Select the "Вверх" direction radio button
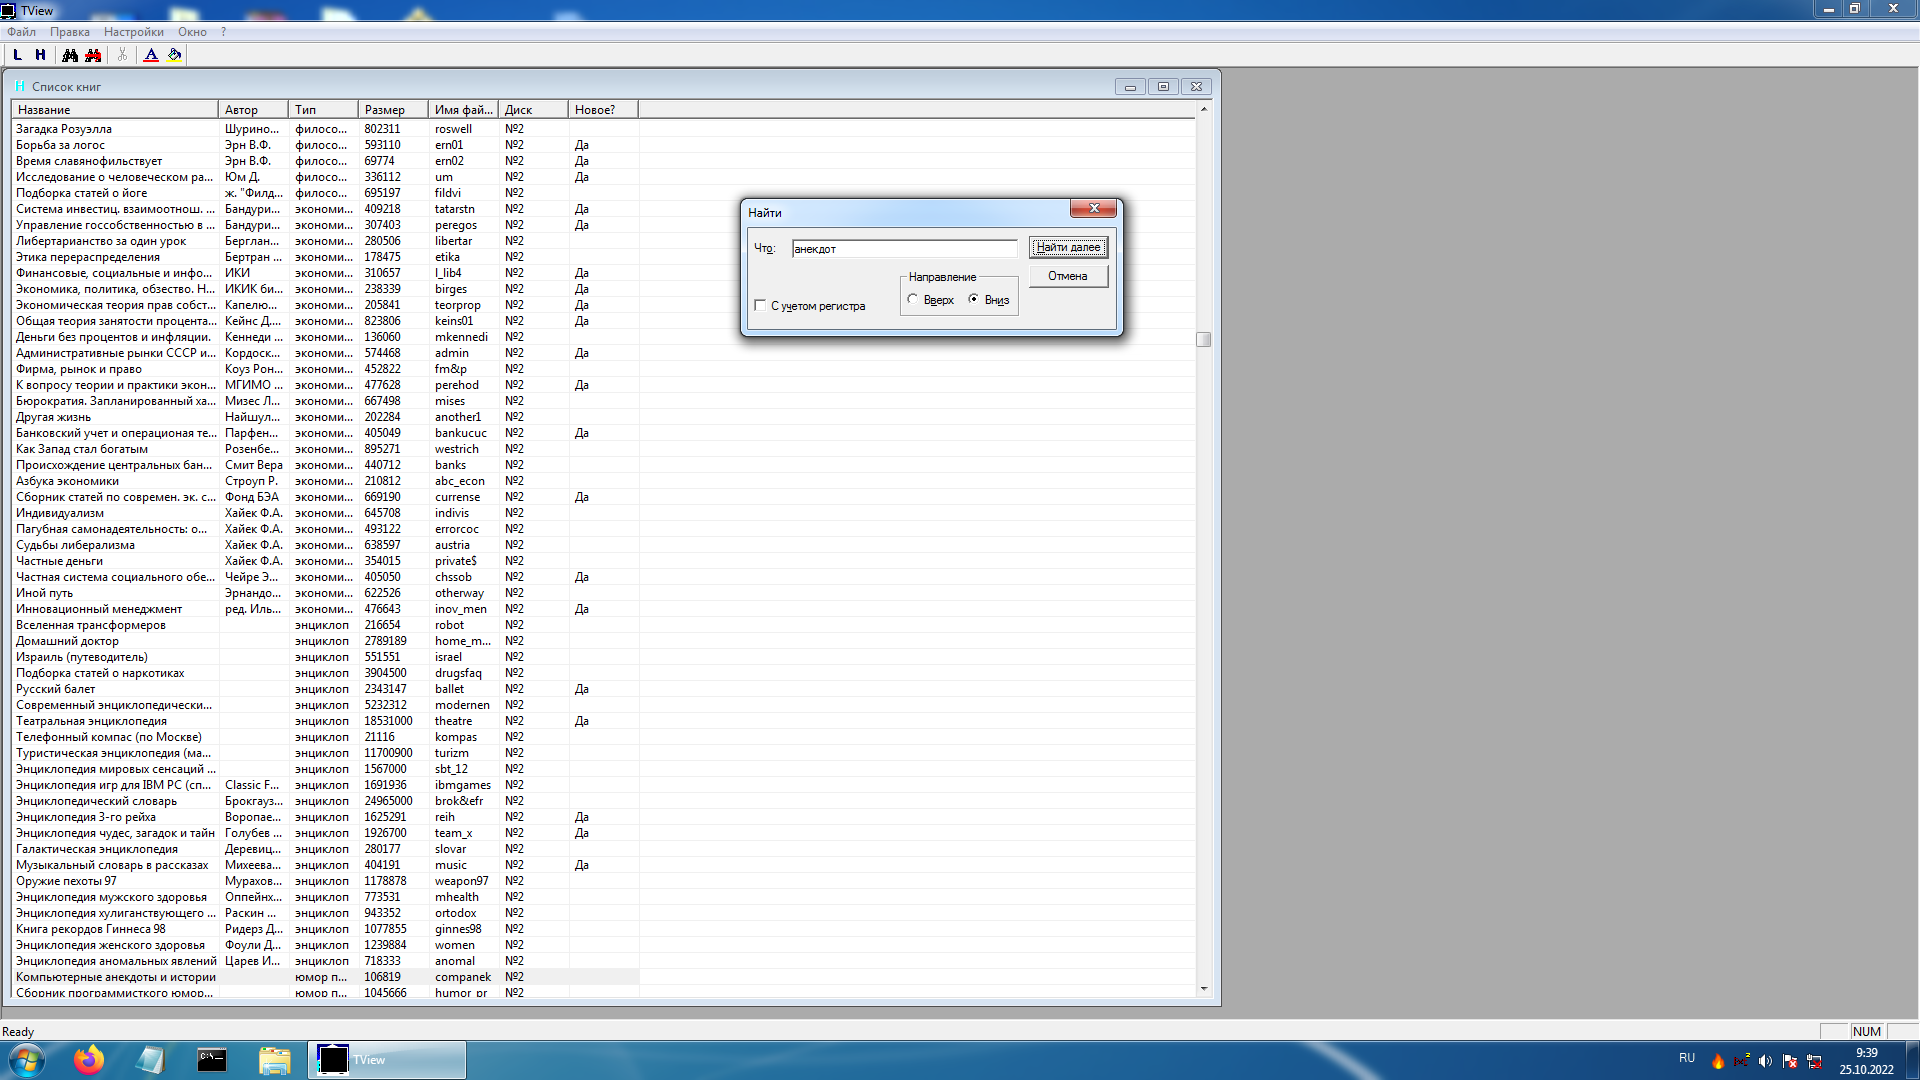1920x1080 pixels. (913, 299)
